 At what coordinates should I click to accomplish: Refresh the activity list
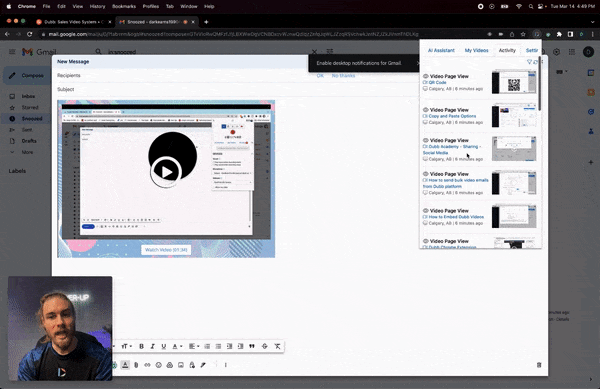coord(535,62)
